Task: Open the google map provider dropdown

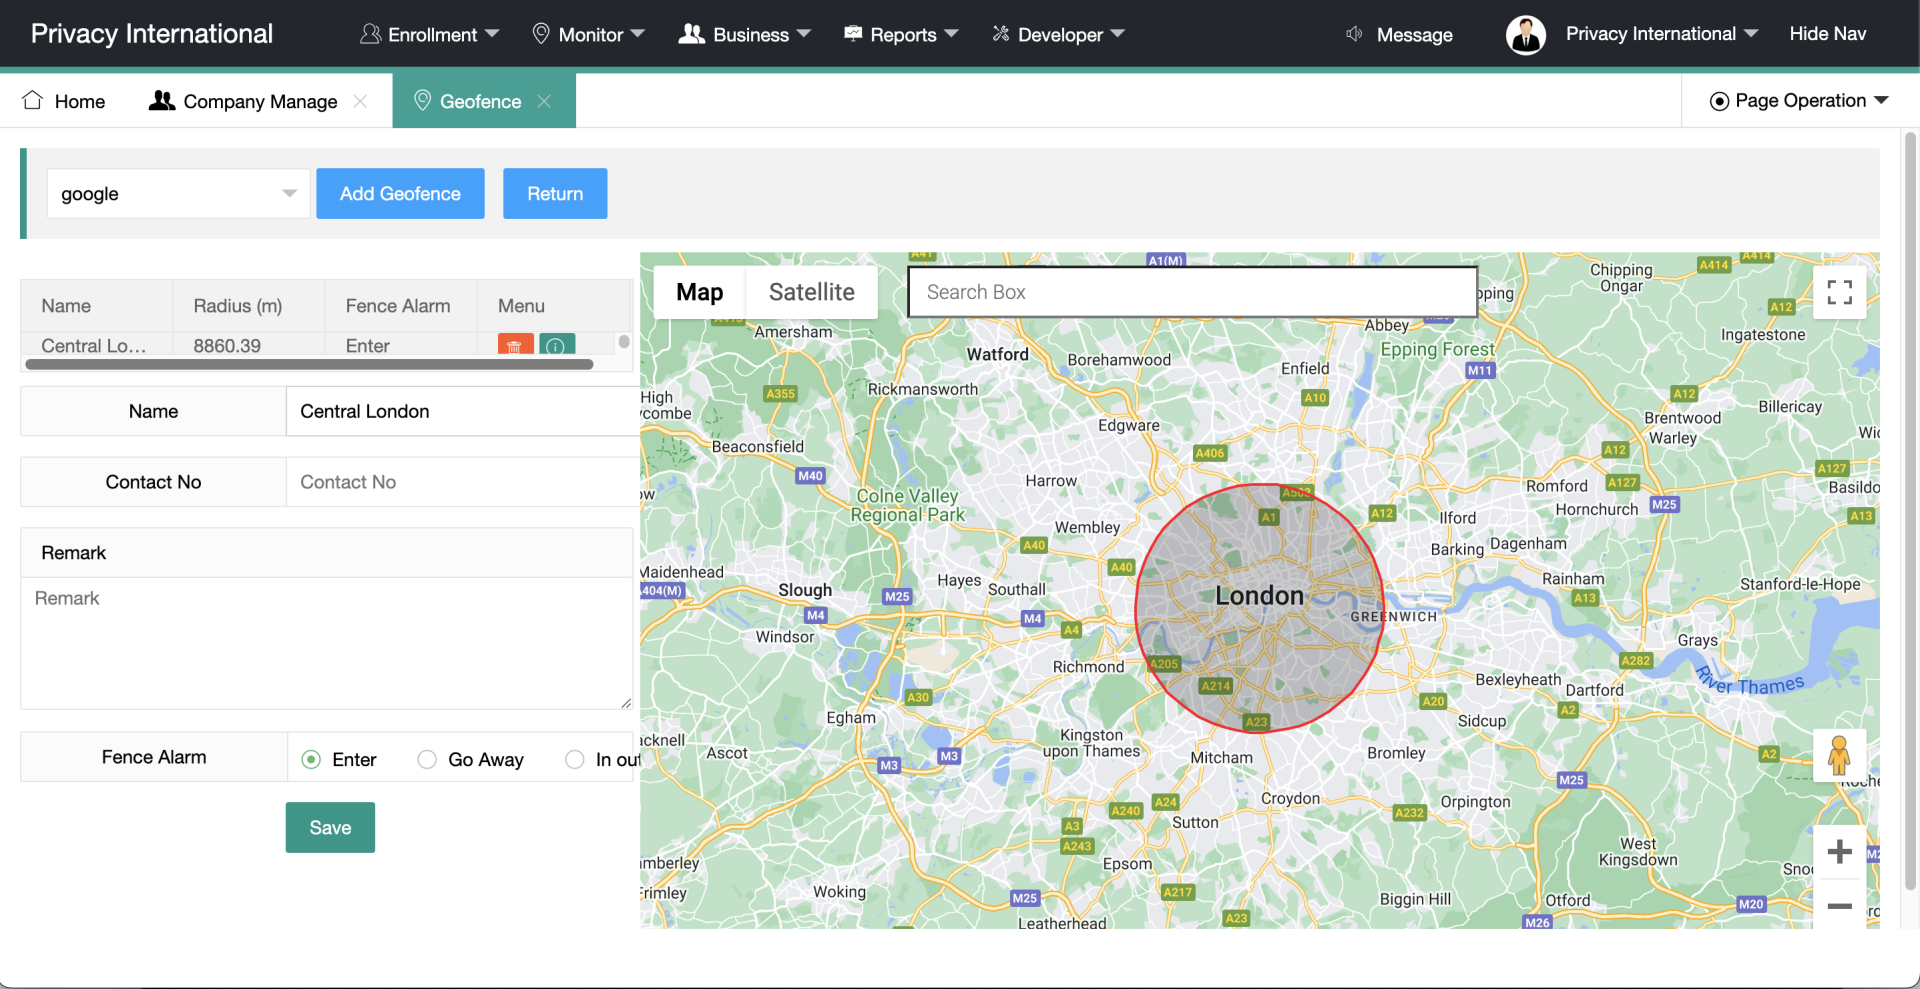Action: click(x=178, y=194)
